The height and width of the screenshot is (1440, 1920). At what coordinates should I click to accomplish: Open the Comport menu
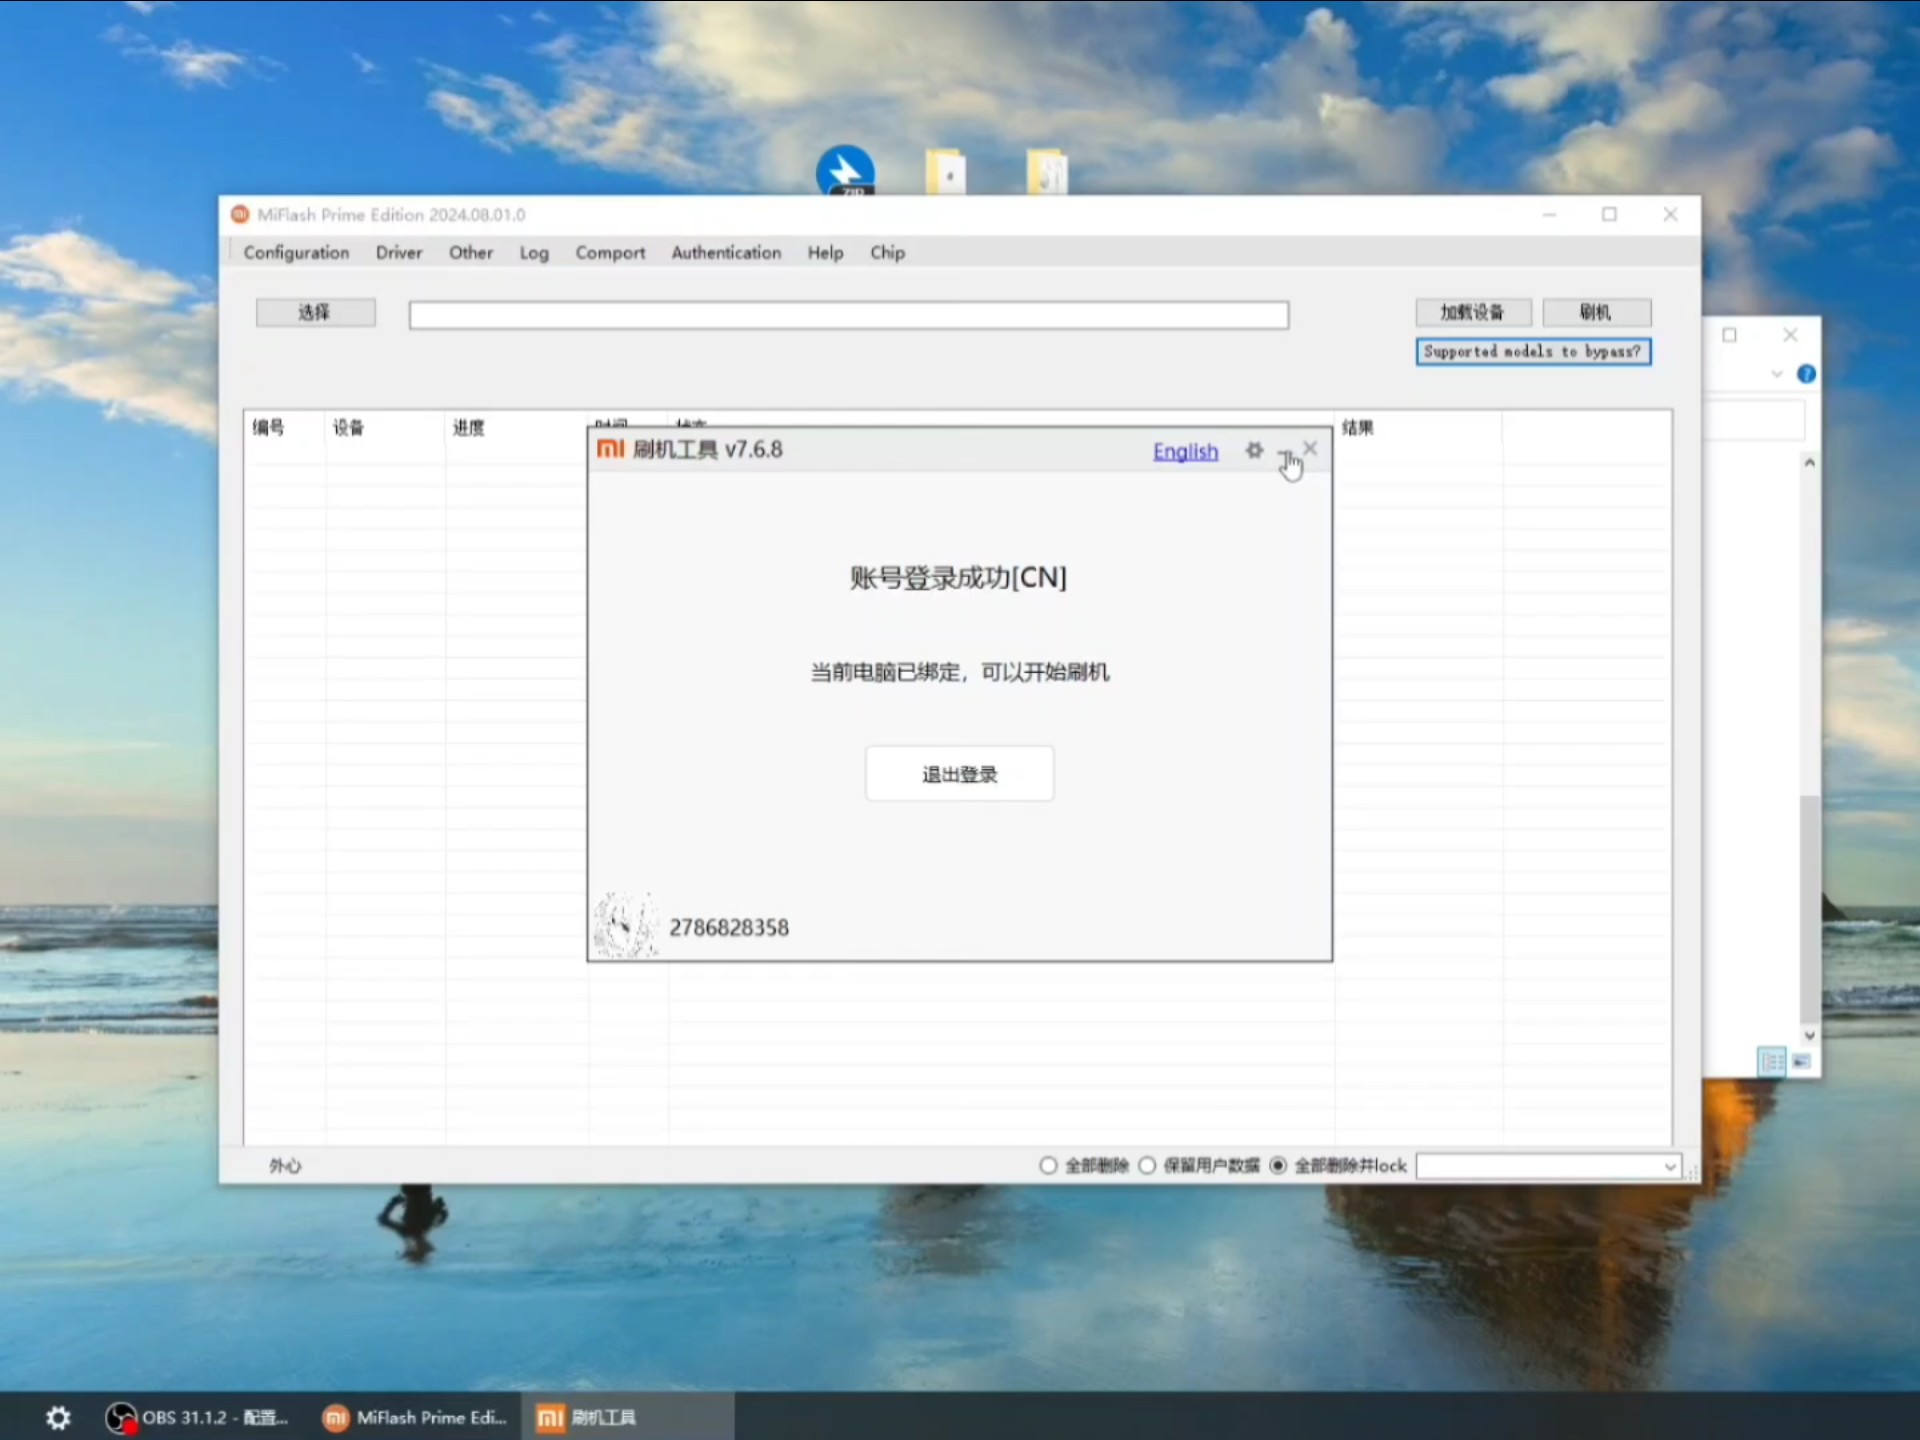(x=610, y=253)
